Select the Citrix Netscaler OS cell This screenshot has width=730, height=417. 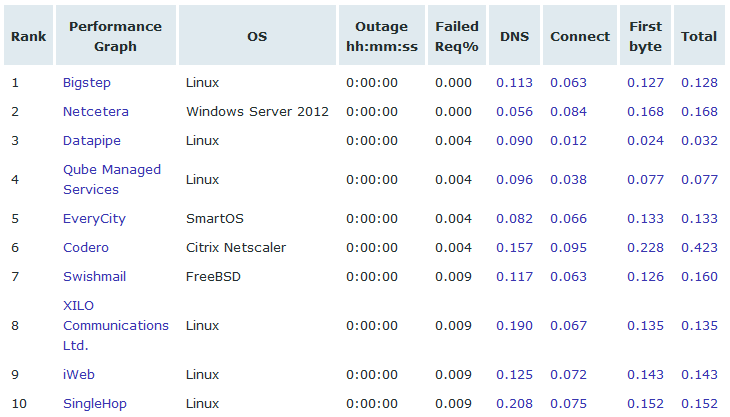point(236,248)
